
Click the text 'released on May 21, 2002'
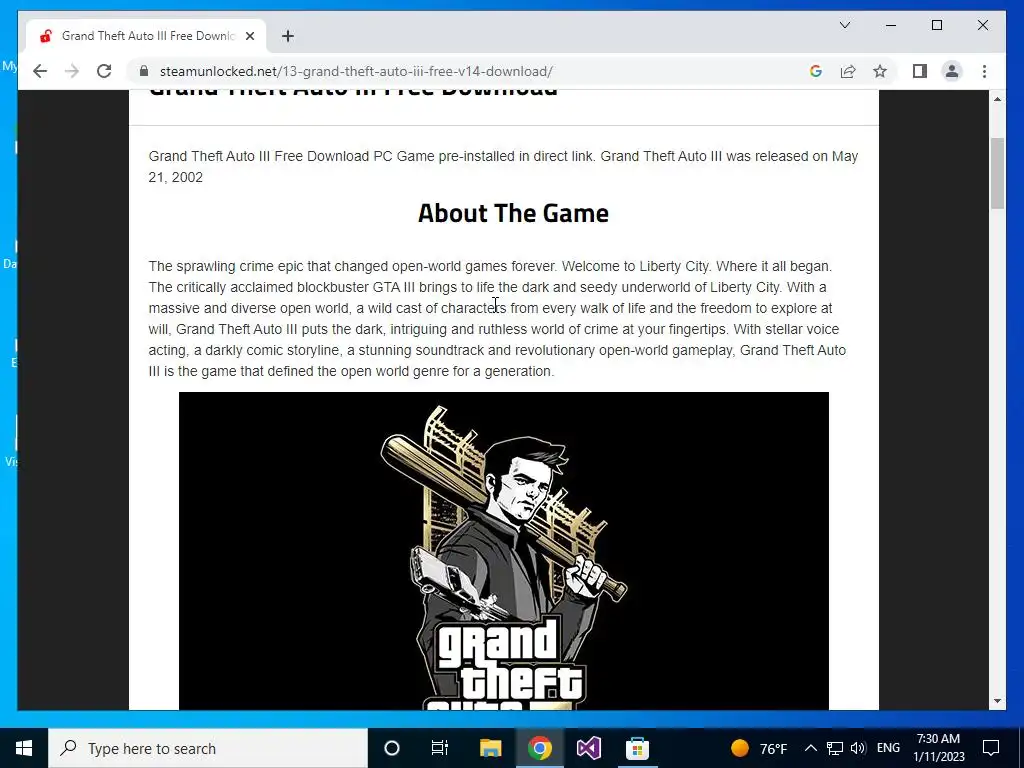(503, 167)
